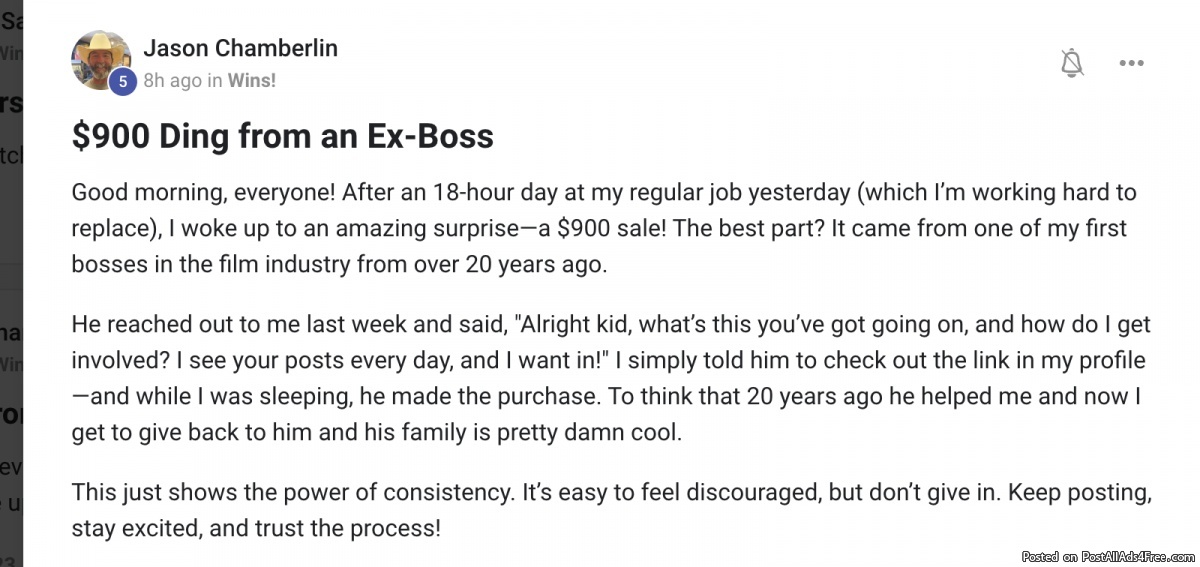
Task: Open the three-dot post options menu
Action: coord(1131,63)
